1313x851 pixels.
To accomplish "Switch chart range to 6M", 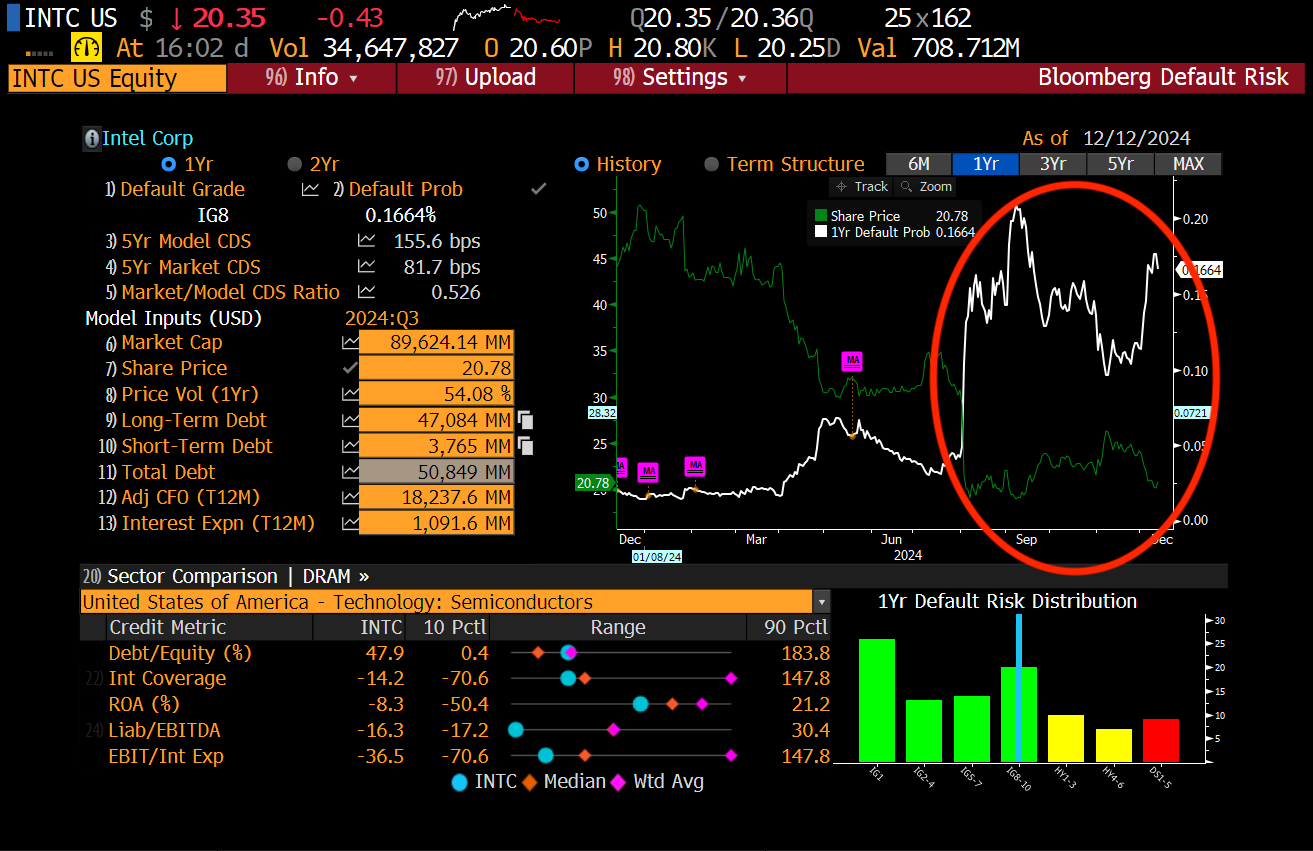I will click(918, 164).
